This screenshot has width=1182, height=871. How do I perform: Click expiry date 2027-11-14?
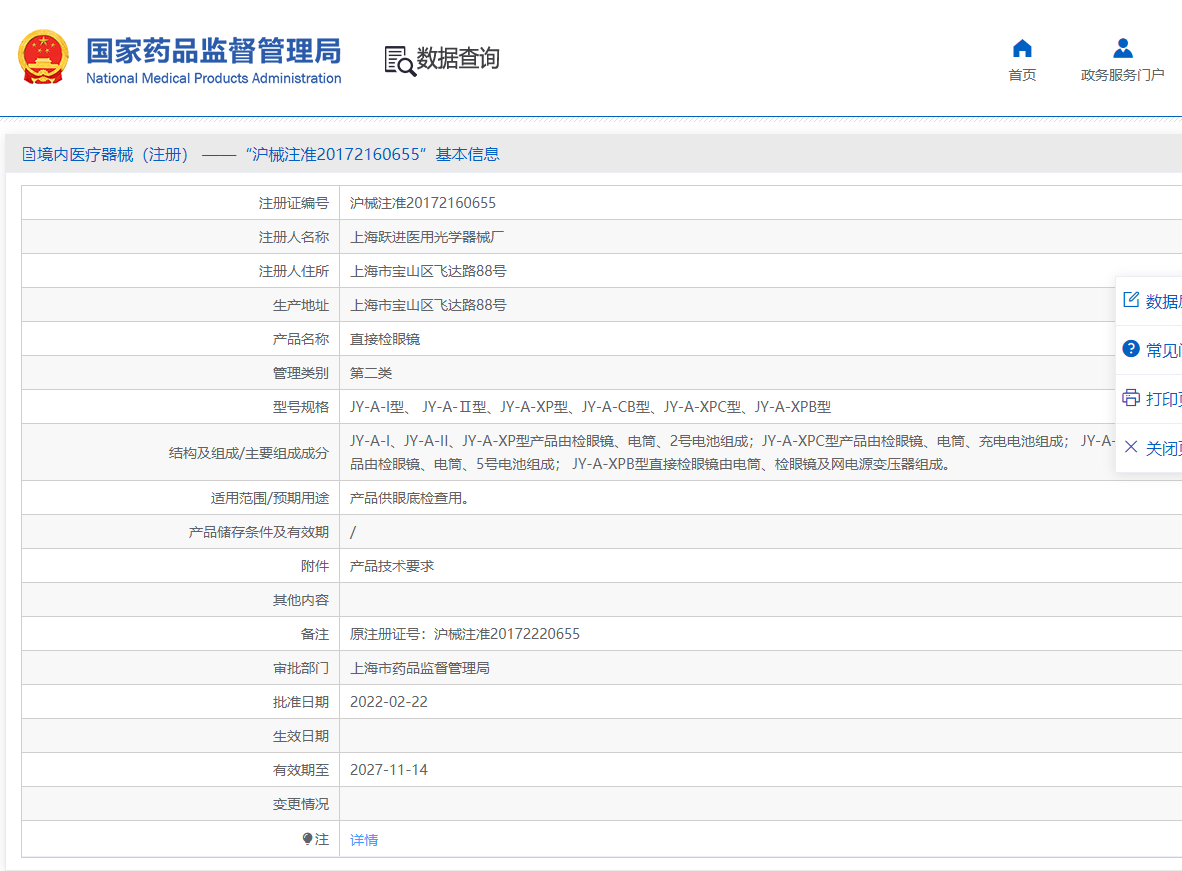pos(389,769)
